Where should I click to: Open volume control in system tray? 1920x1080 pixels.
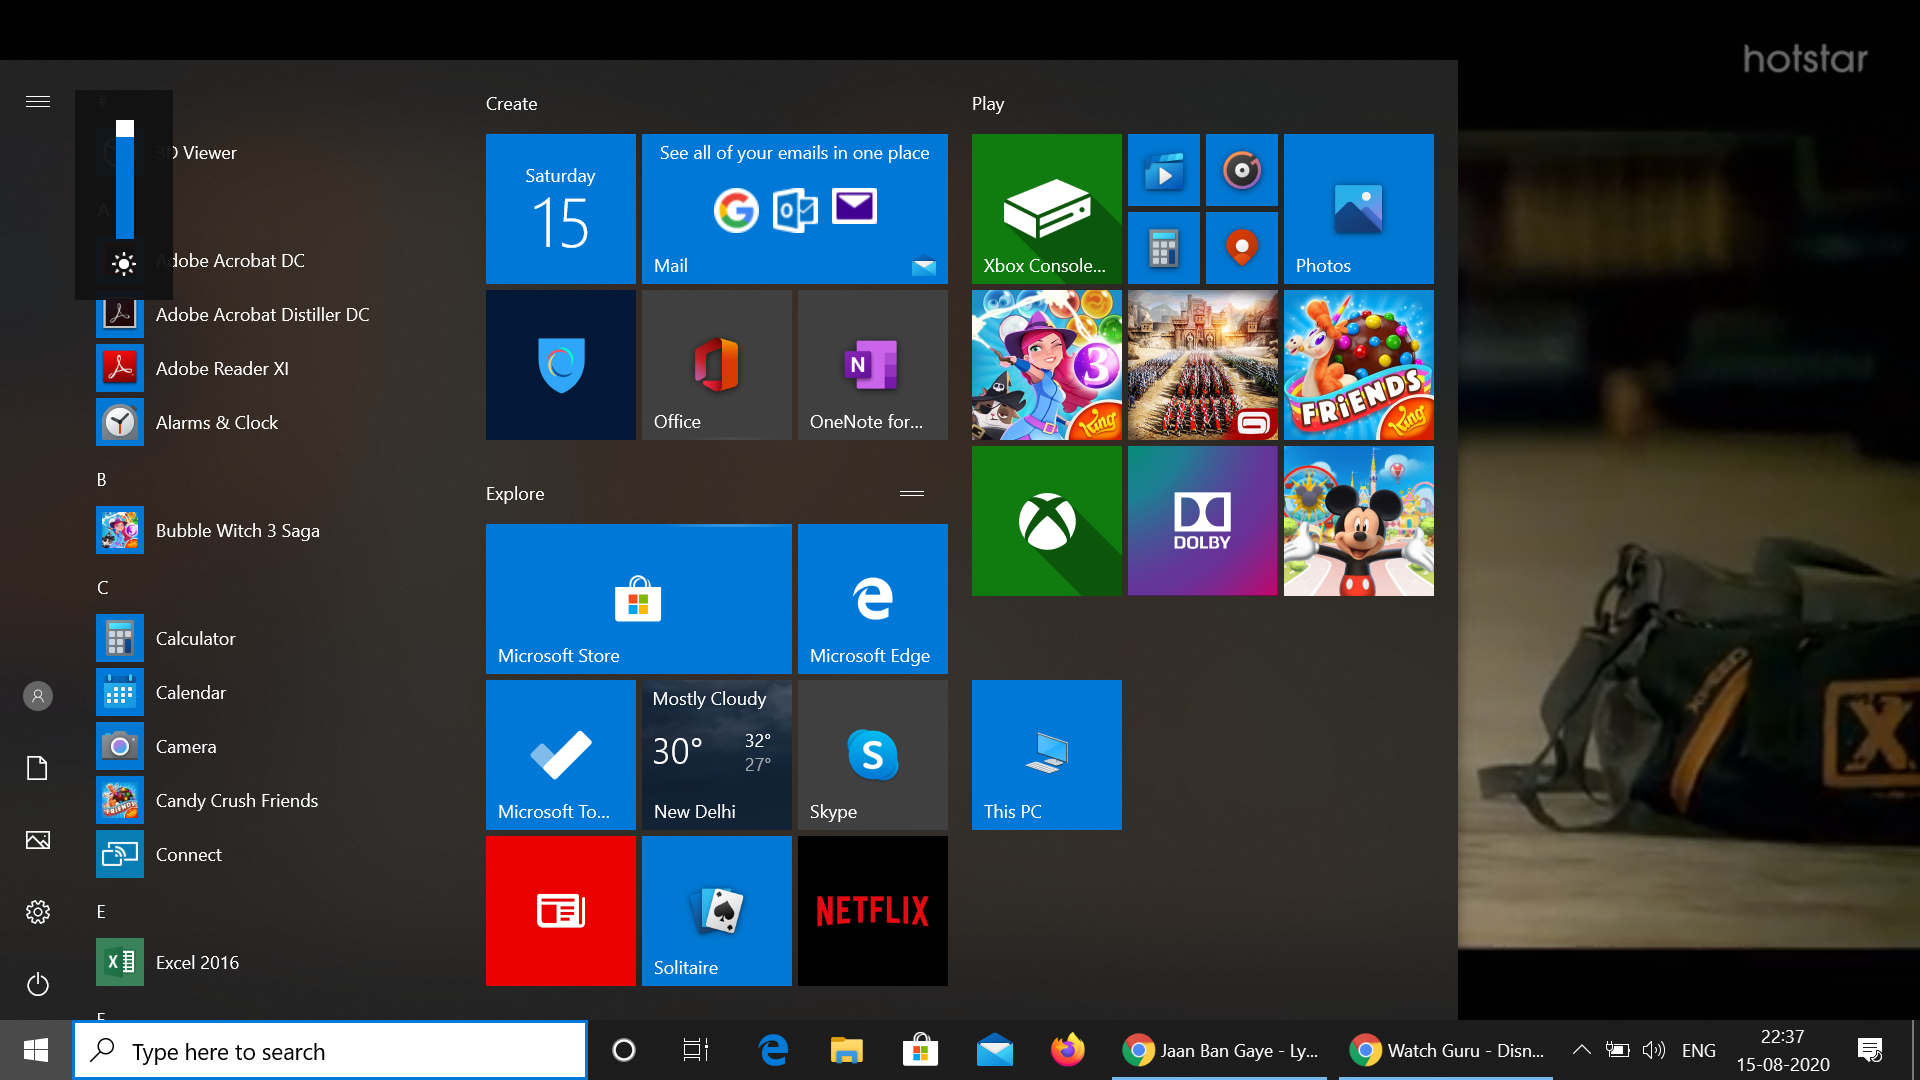[x=1654, y=1050]
